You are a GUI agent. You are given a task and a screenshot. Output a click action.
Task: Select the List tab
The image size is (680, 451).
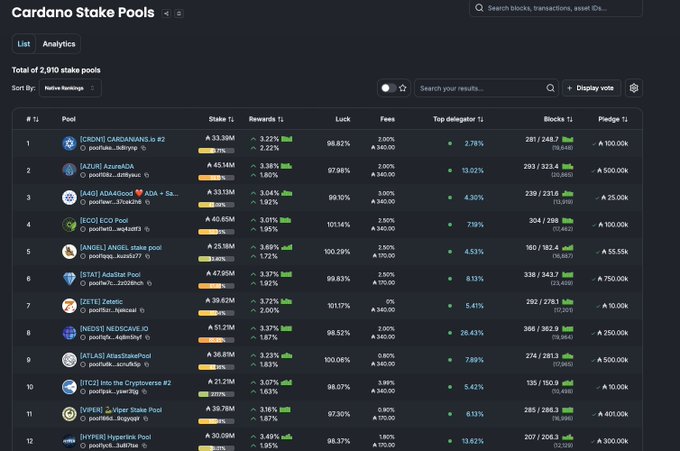coord(24,44)
